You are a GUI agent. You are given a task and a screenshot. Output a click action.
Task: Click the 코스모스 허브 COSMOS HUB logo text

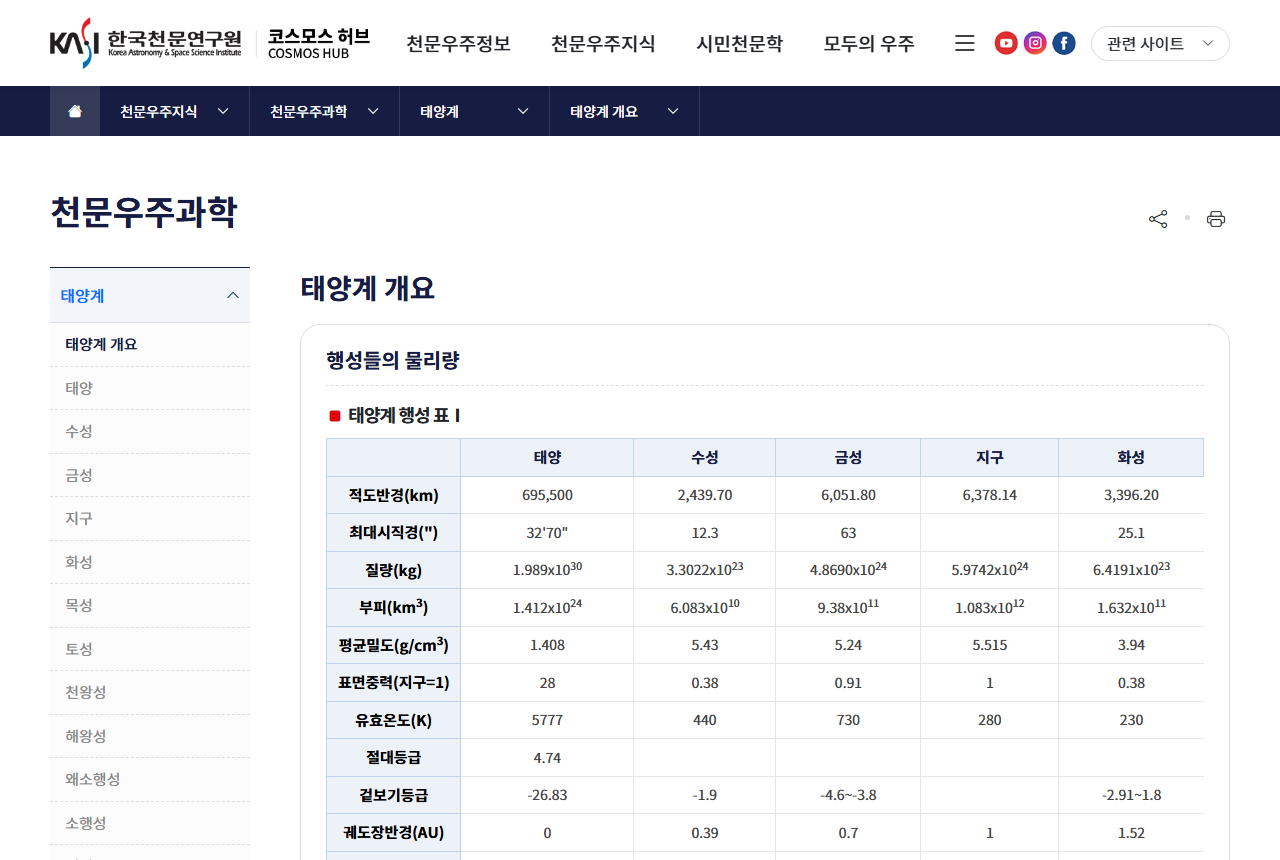point(319,43)
